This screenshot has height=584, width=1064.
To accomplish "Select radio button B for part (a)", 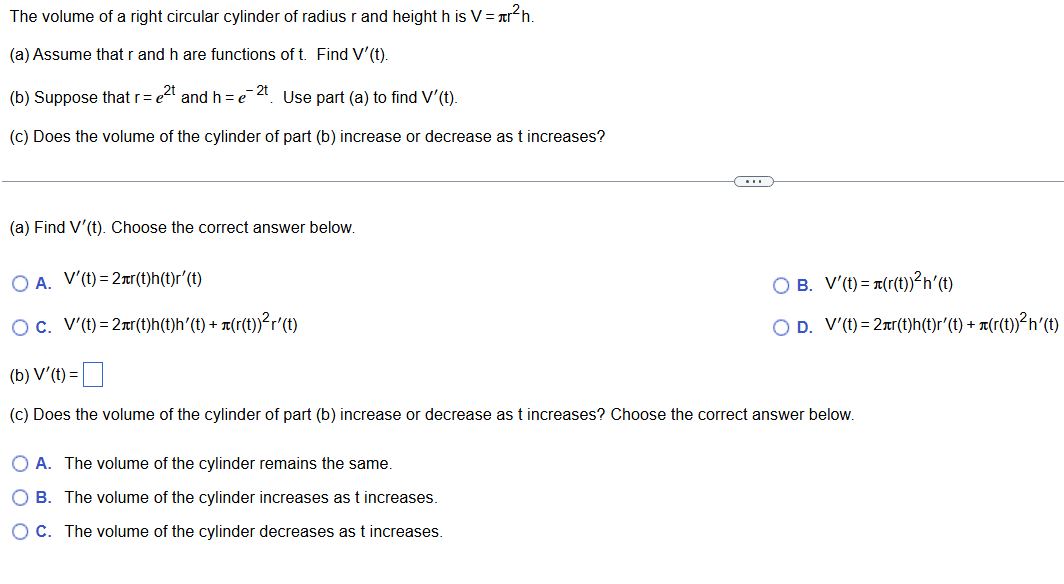I will [780, 285].
